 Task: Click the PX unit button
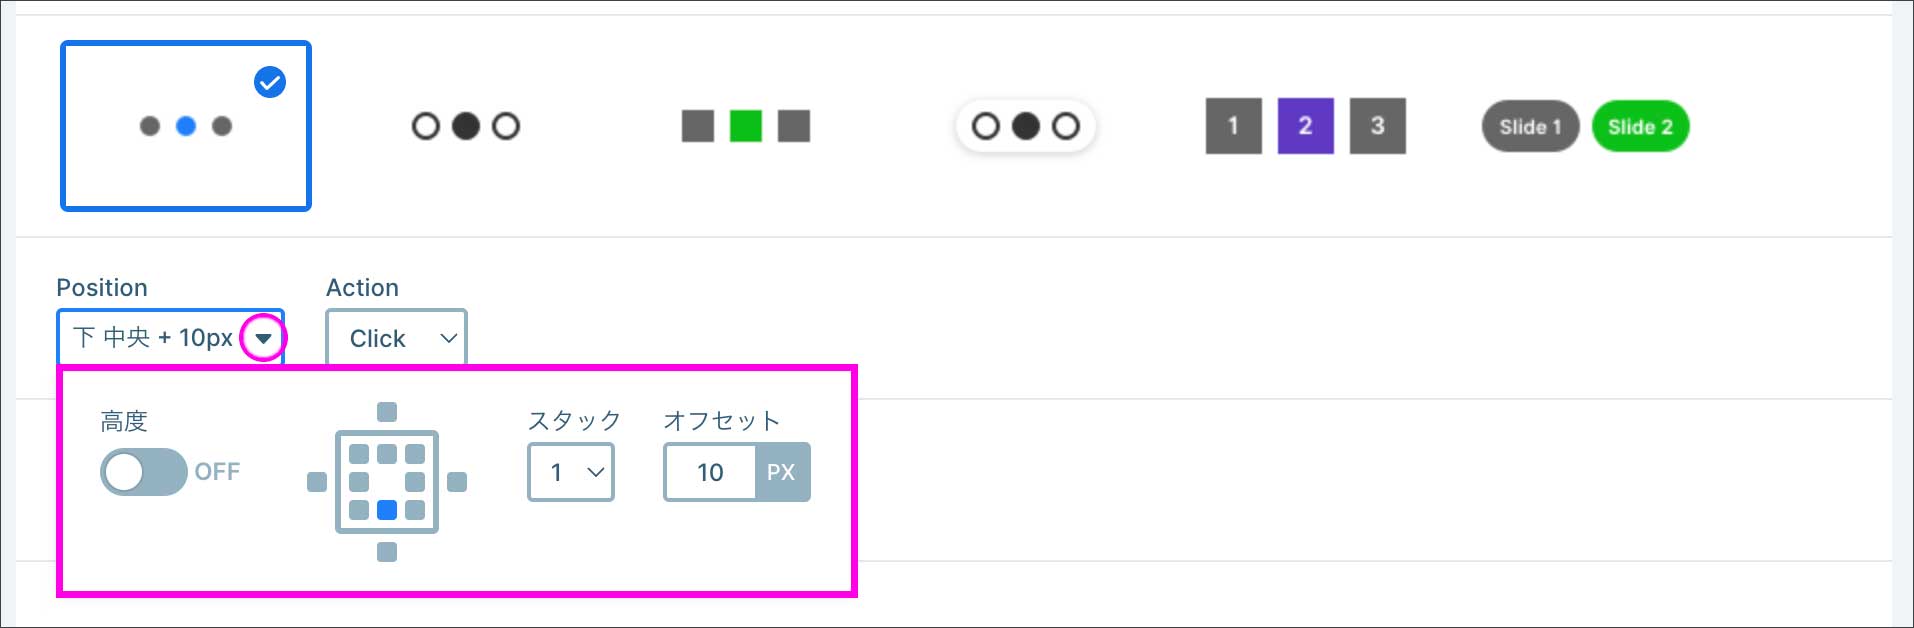(x=781, y=472)
